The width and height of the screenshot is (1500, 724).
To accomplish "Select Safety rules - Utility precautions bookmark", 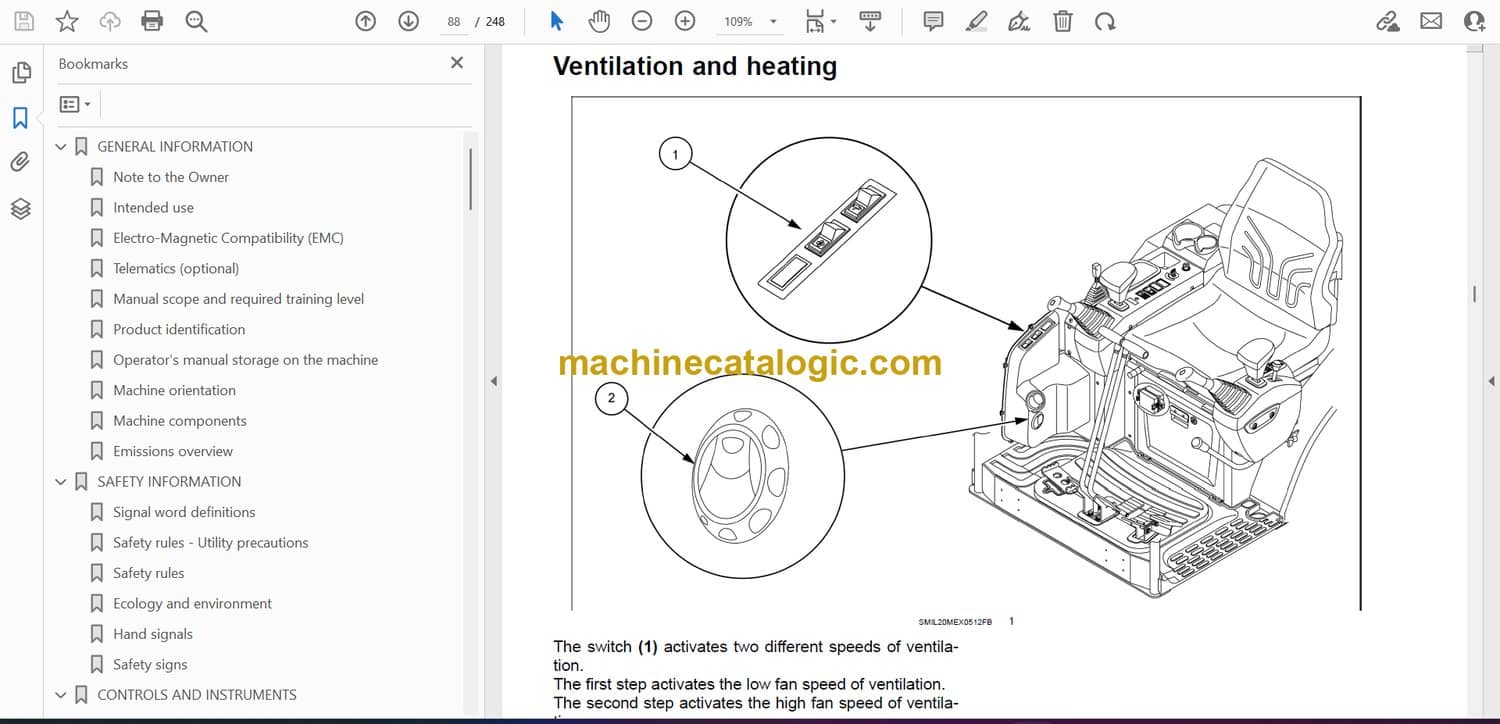I will click(210, 542).
